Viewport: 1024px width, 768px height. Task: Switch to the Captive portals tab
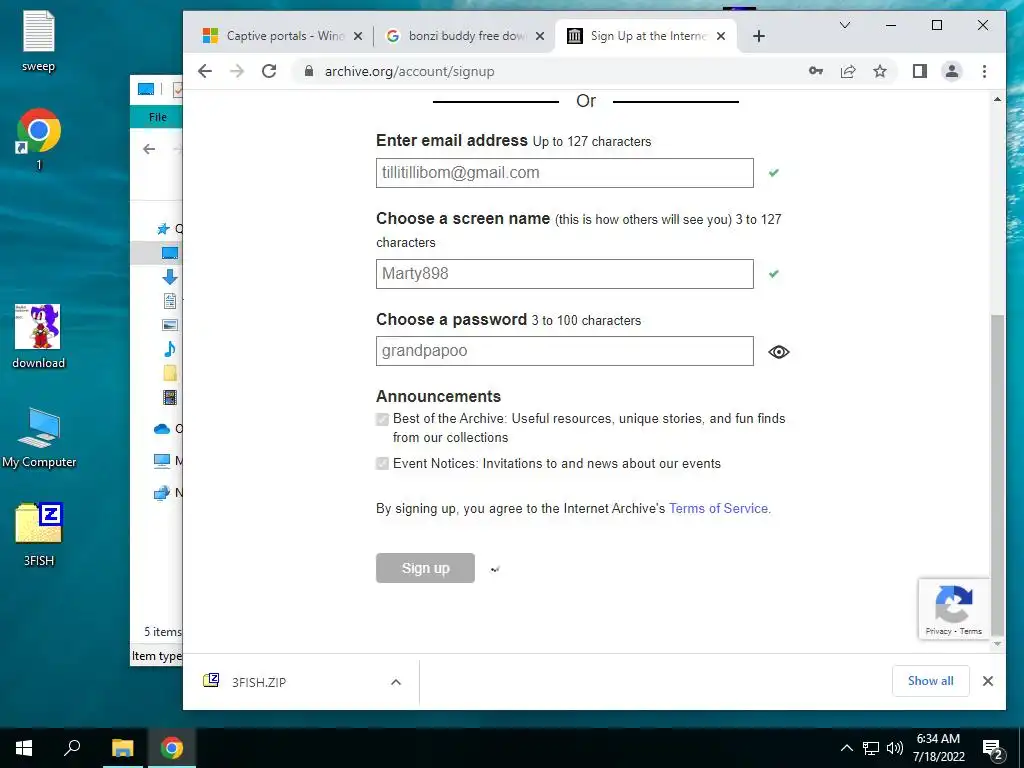(273, 36)
